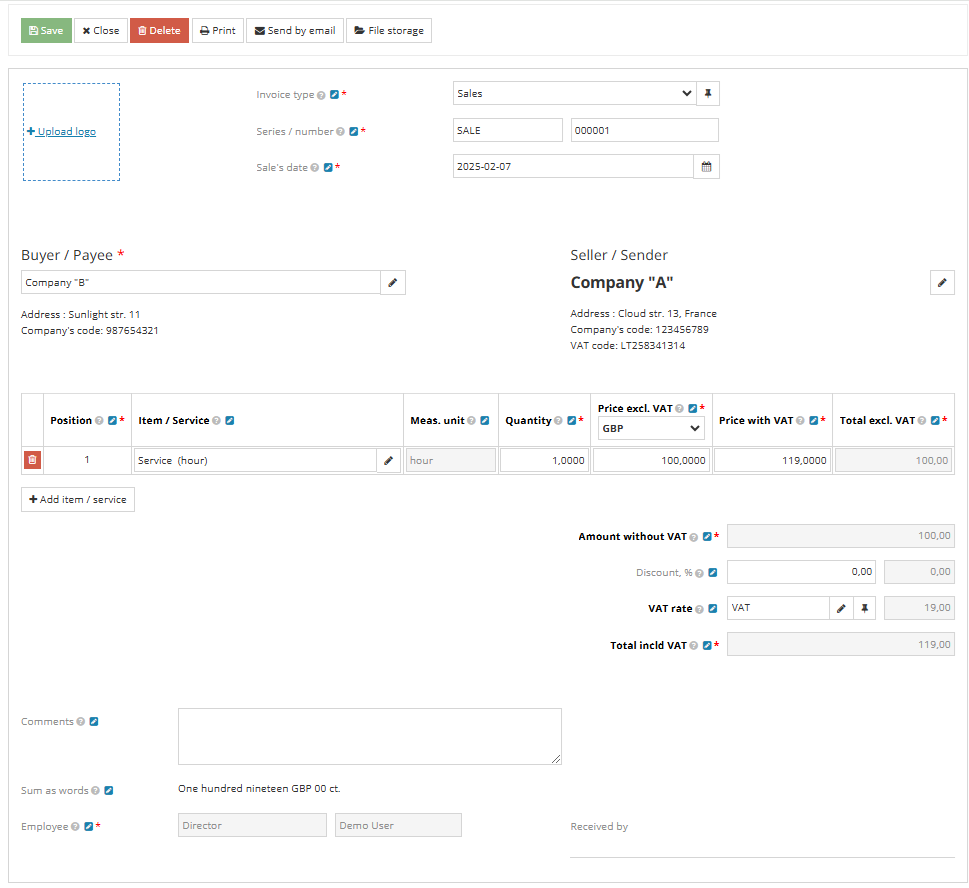Open the calendar picker for Sale's date
Image resolution: width=969 pixels, height=888 pixels.
tap(706, 166)
